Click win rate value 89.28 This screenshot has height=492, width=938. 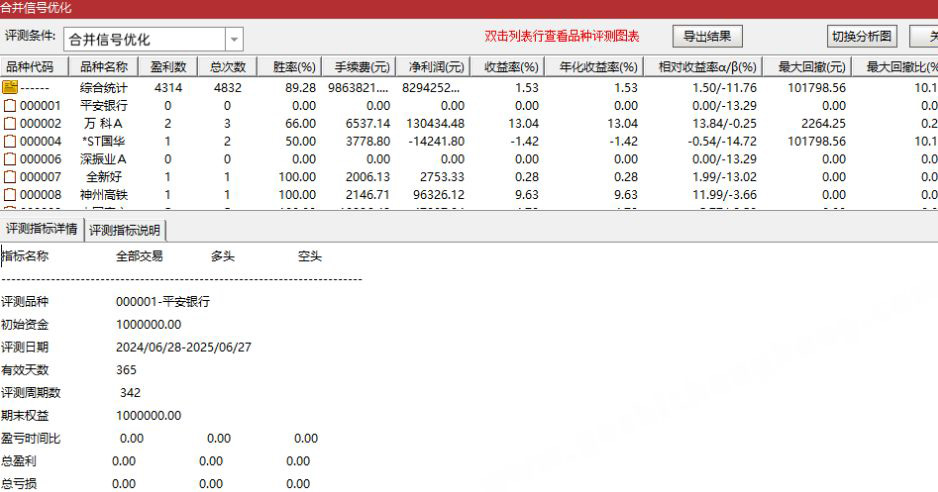tap(300, 88)
